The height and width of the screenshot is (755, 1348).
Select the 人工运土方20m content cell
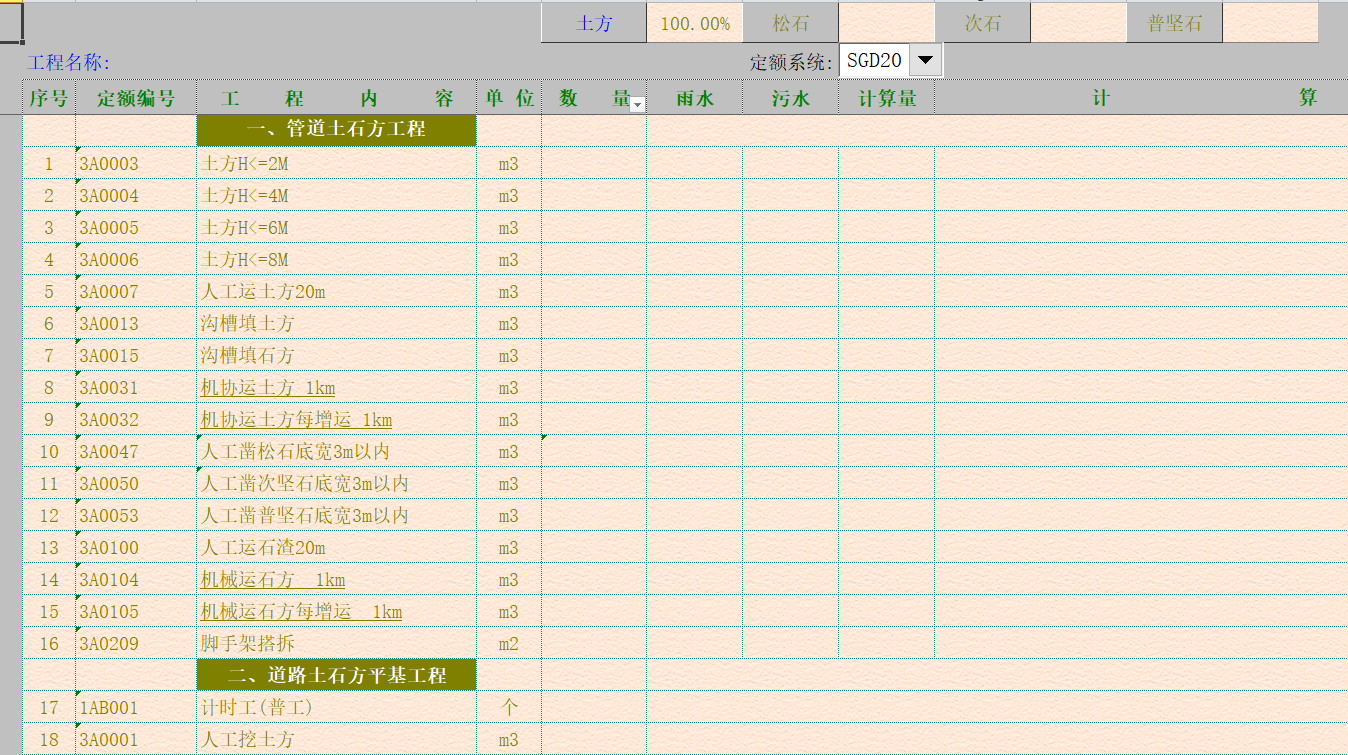(x=337, y=292)
